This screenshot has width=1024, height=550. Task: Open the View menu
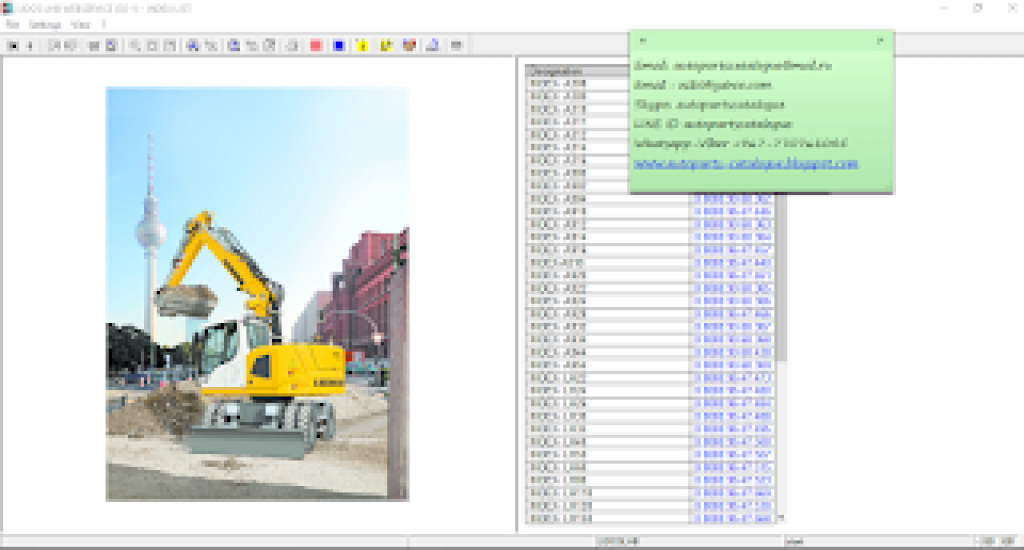pos(80,25)
